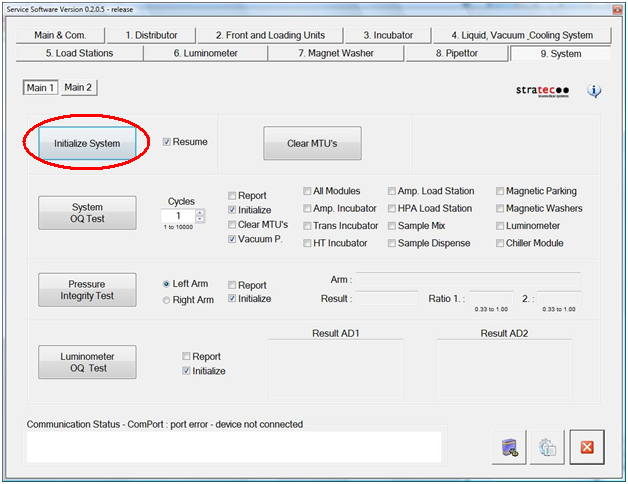Toggle the Resume checkbox

click(167, 142)
